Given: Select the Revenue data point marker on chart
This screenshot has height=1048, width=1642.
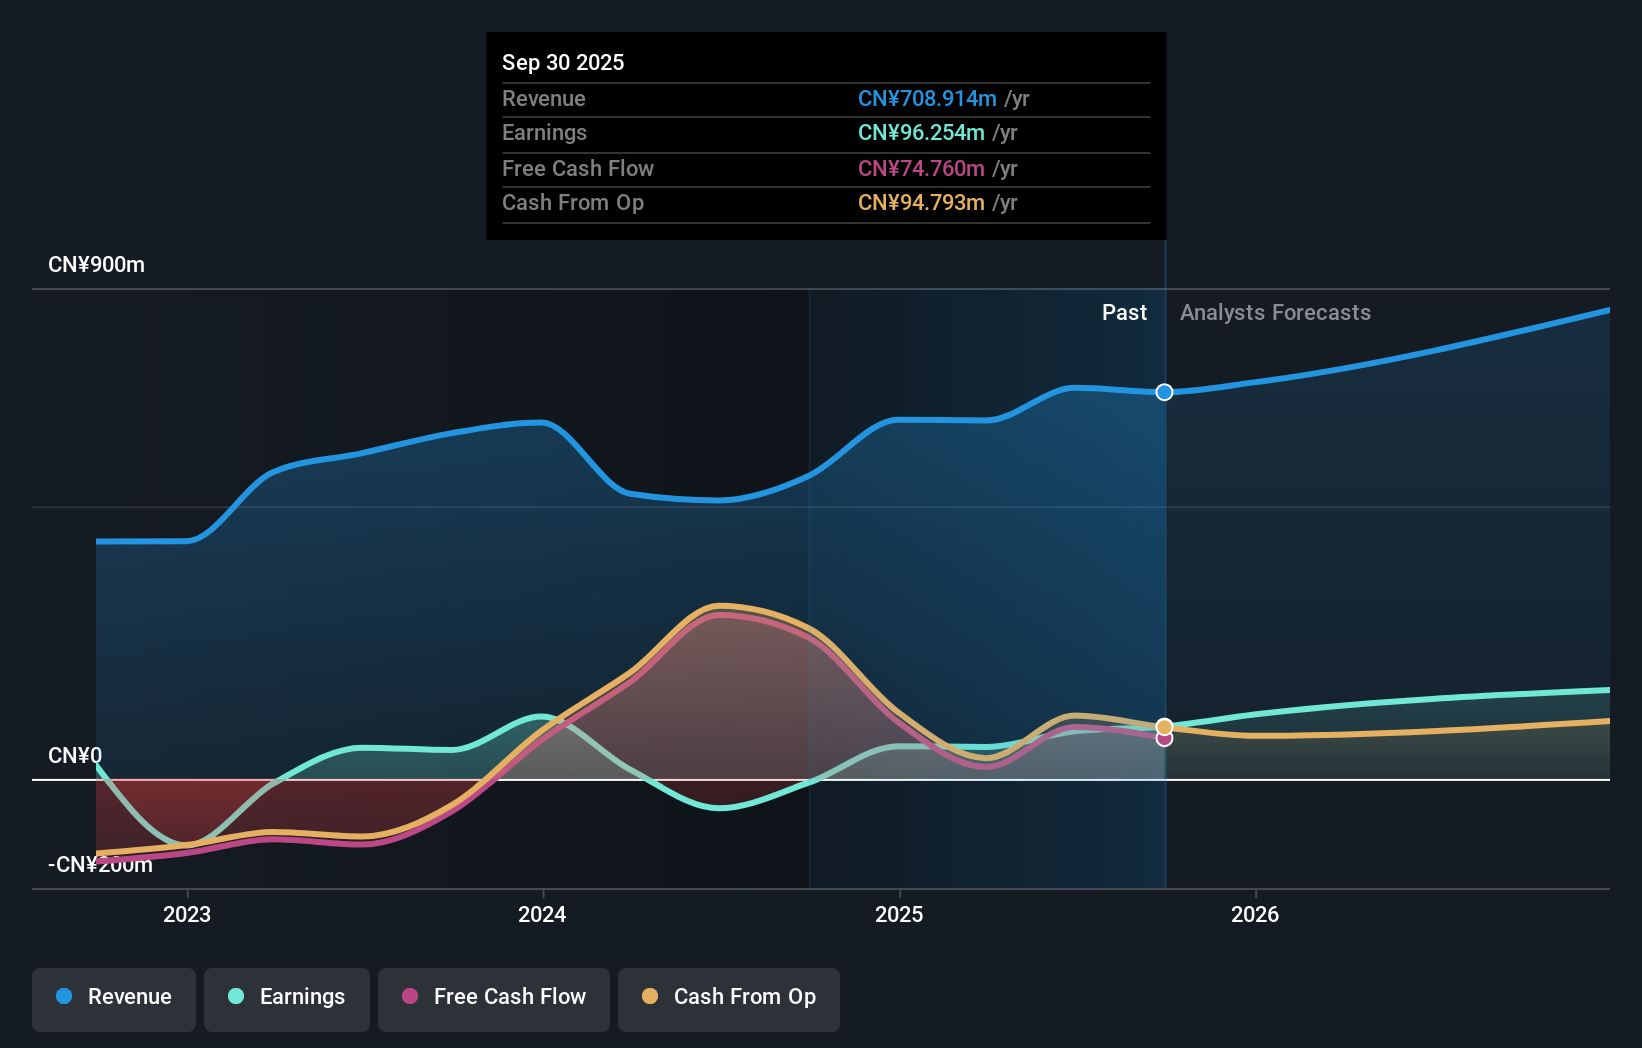Looking at the screenshot, I should coord(1164,392).
